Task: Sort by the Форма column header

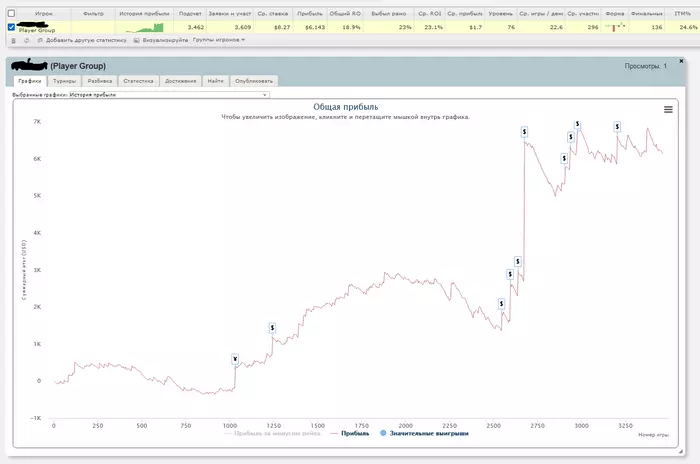Action: (615, 14)
